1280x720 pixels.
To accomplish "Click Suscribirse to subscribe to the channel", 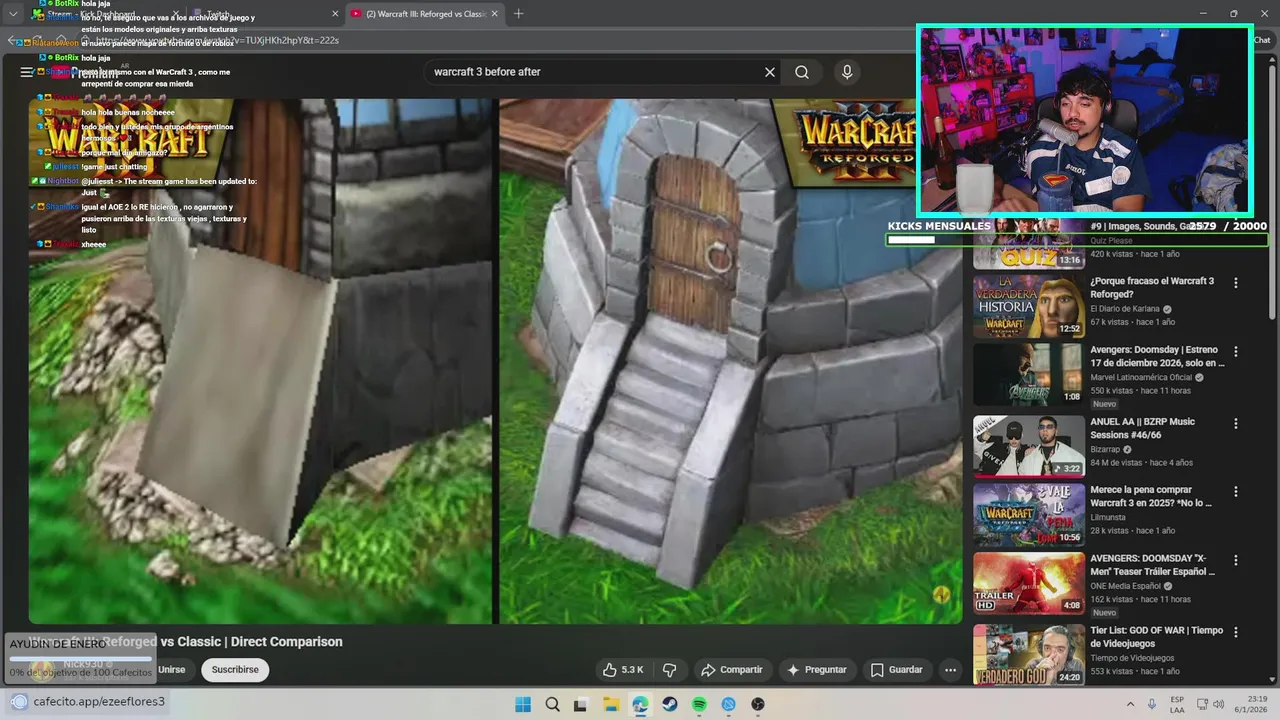I will 235,670.
